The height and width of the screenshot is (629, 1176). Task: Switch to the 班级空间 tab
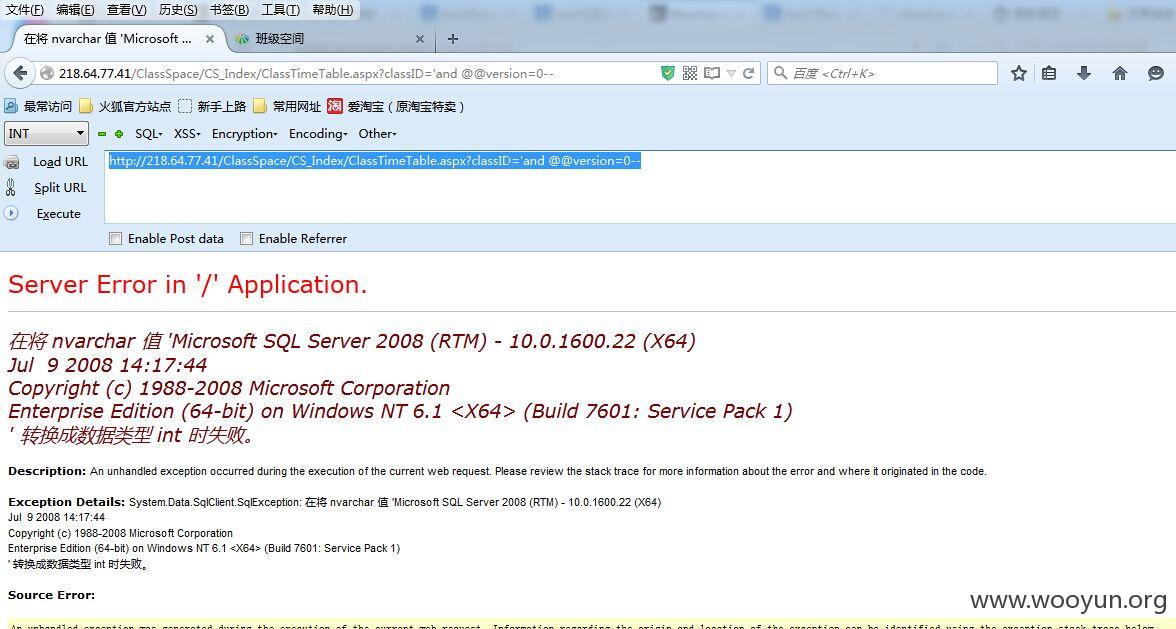point(330,39)
